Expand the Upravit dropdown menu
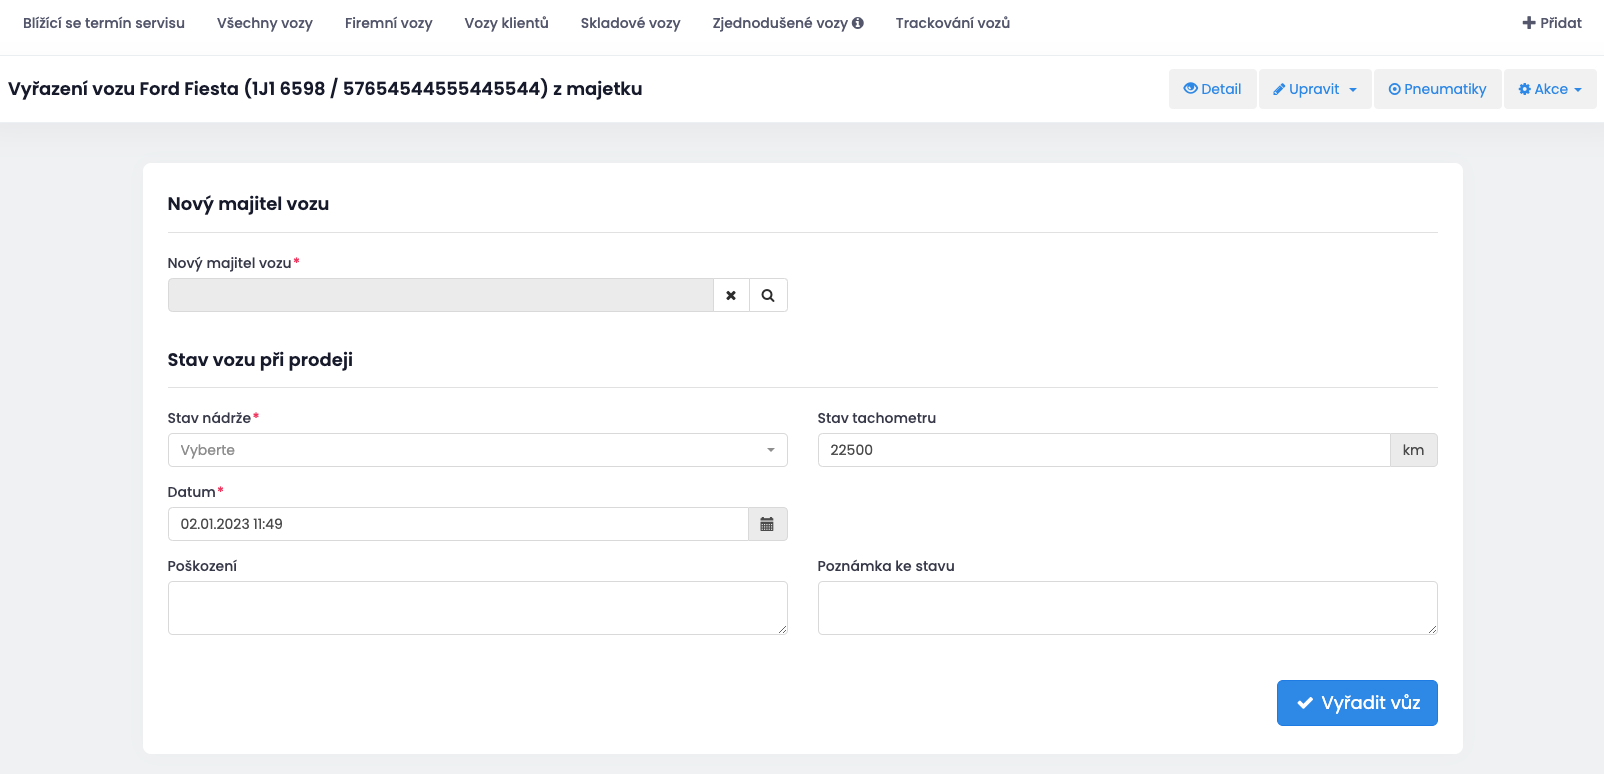Image resolution: width=1604 pixels, height=774 pixels. coord(1314,89)
